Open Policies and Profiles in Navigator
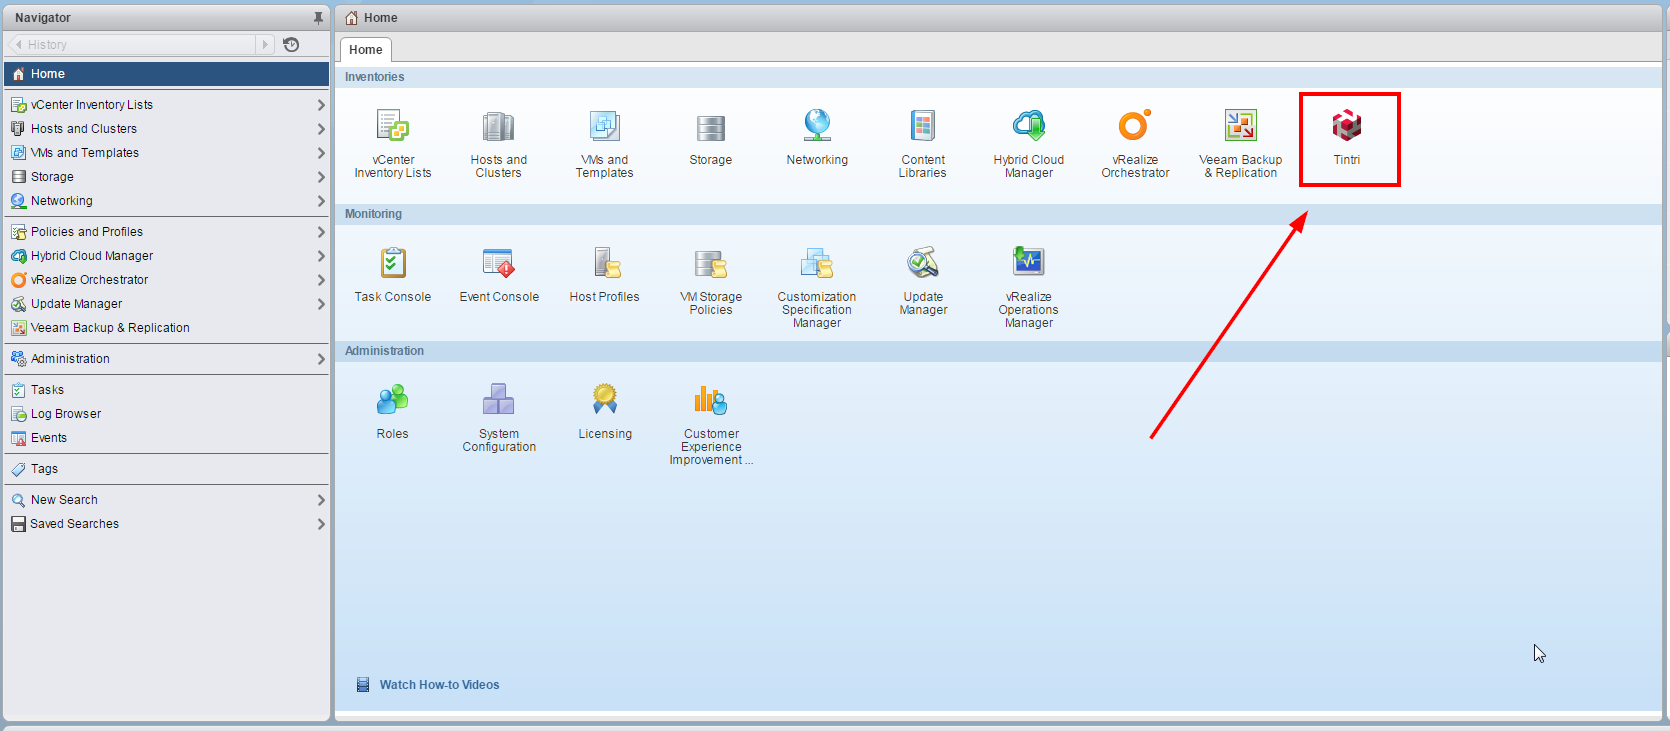1670x731 pixels. point(166,232)
